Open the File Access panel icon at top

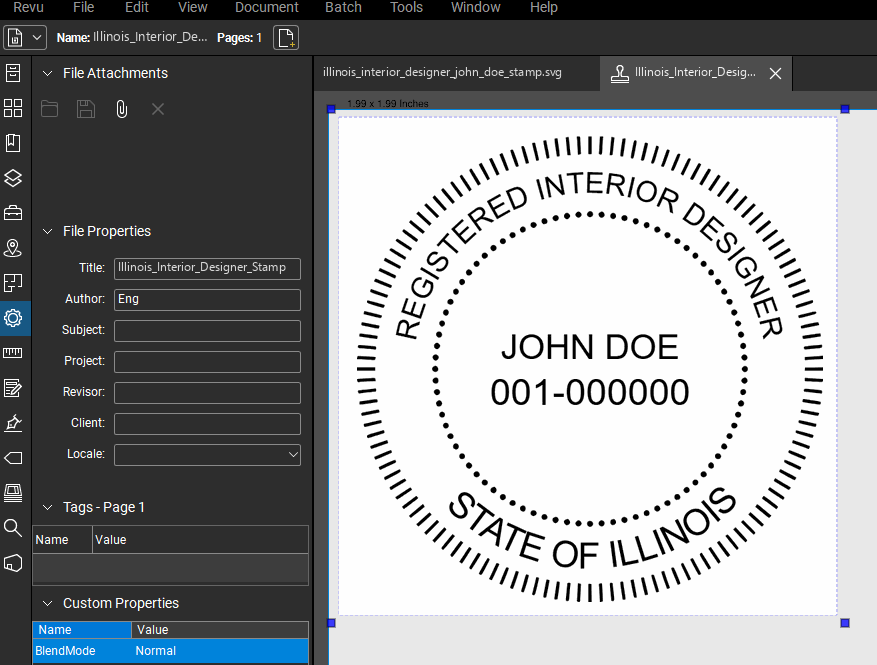tap(13, 73)
